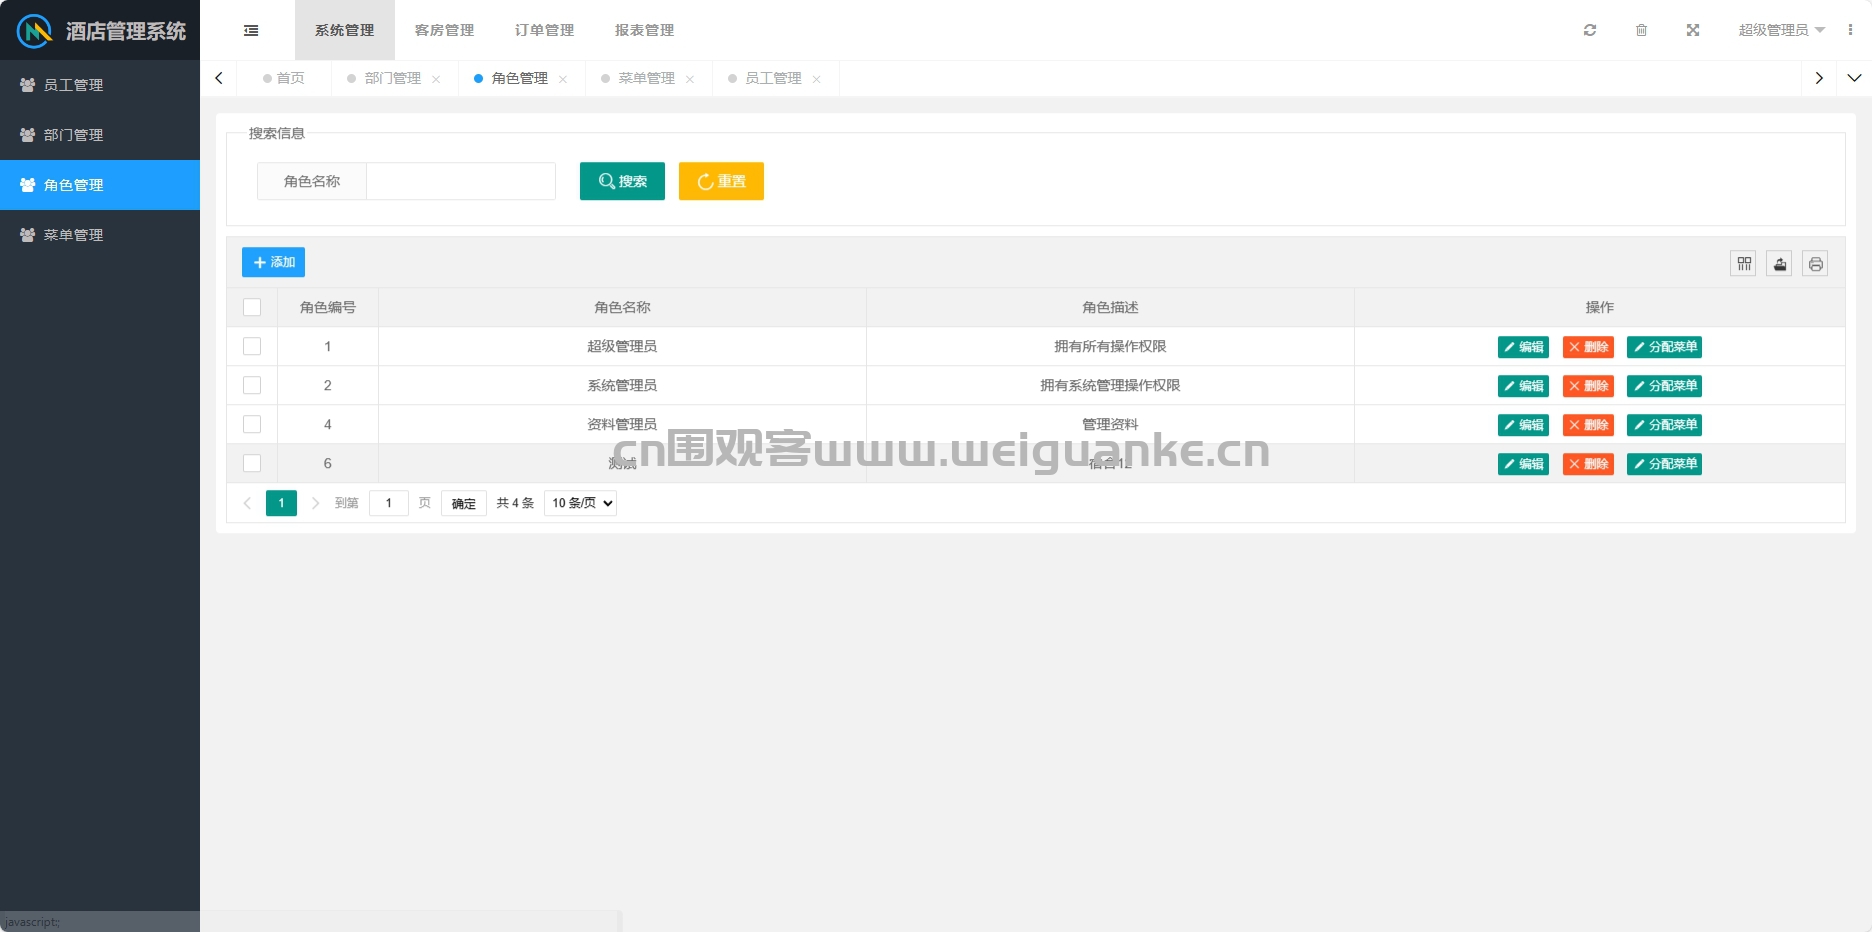Click the blue 添加 button

tap(273, 262)
